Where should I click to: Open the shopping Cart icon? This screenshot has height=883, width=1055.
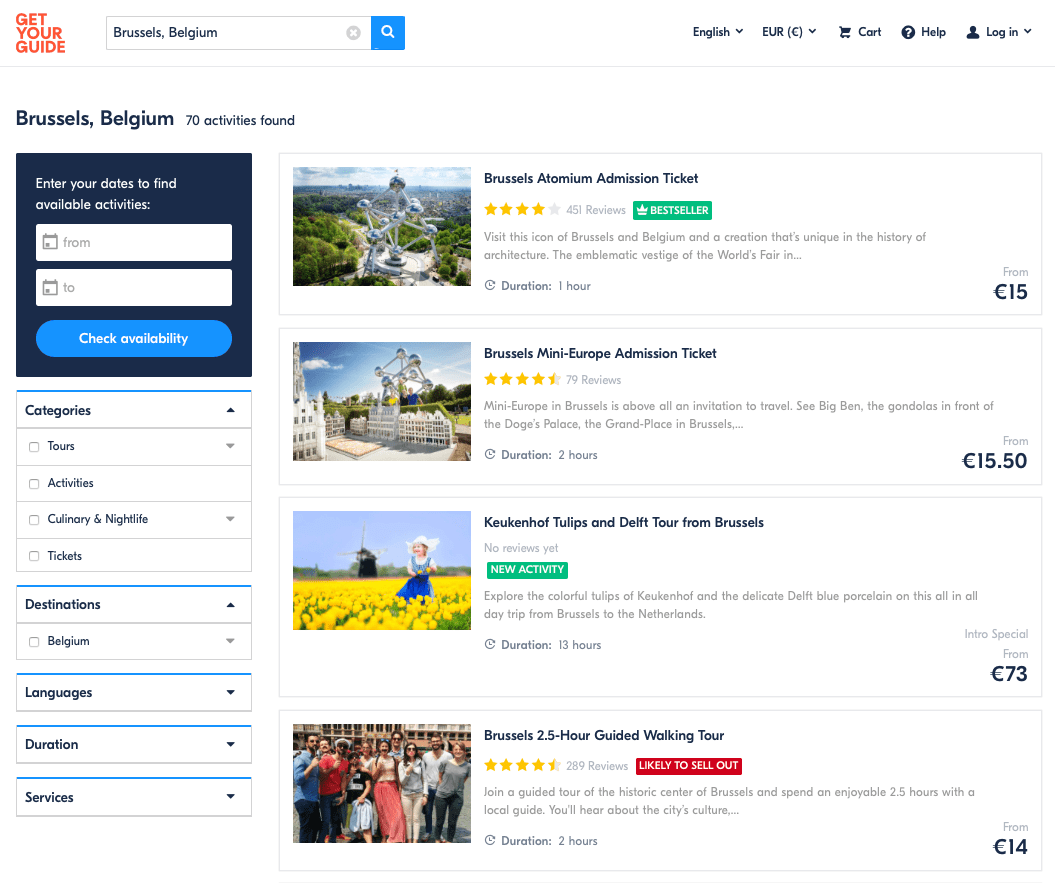click(x=844, y=32)
